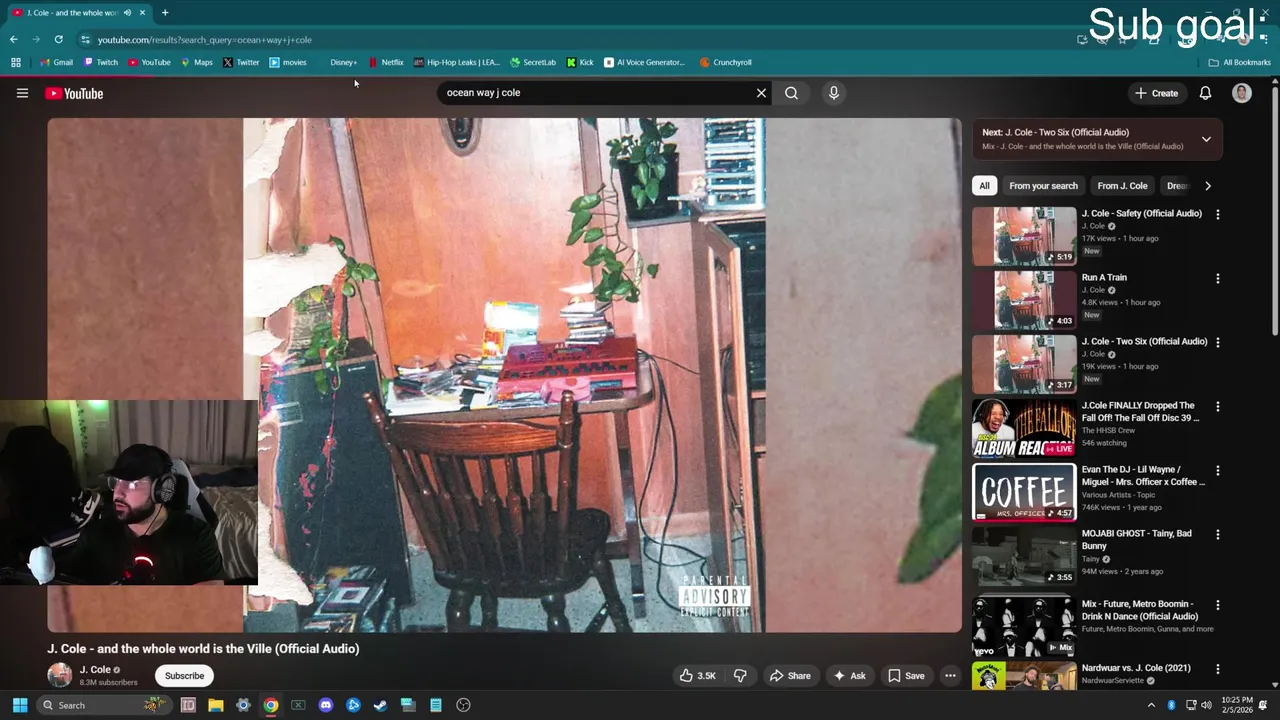Viewport: 1280px width, 720px height.
Task: Open J. Cole - Two Six title link
Action: tap(1144, 341)
